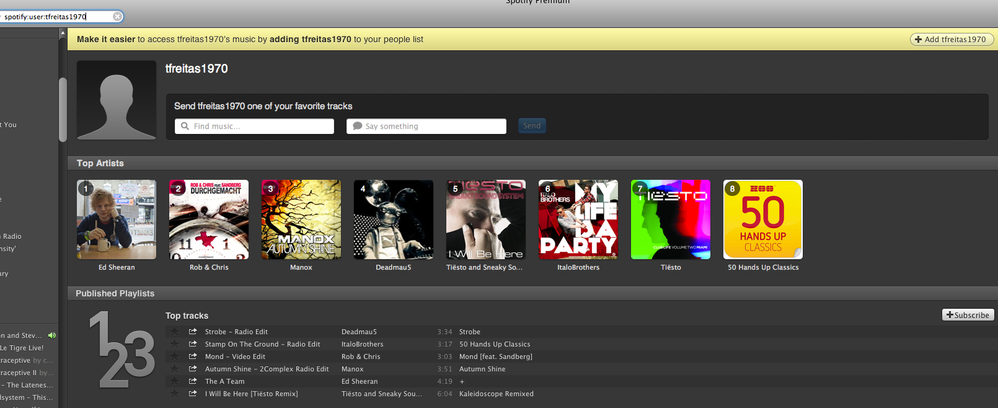Viewport: 998px width, 408px height.
Task: Focus the Find music input
Action: point(254,126)
